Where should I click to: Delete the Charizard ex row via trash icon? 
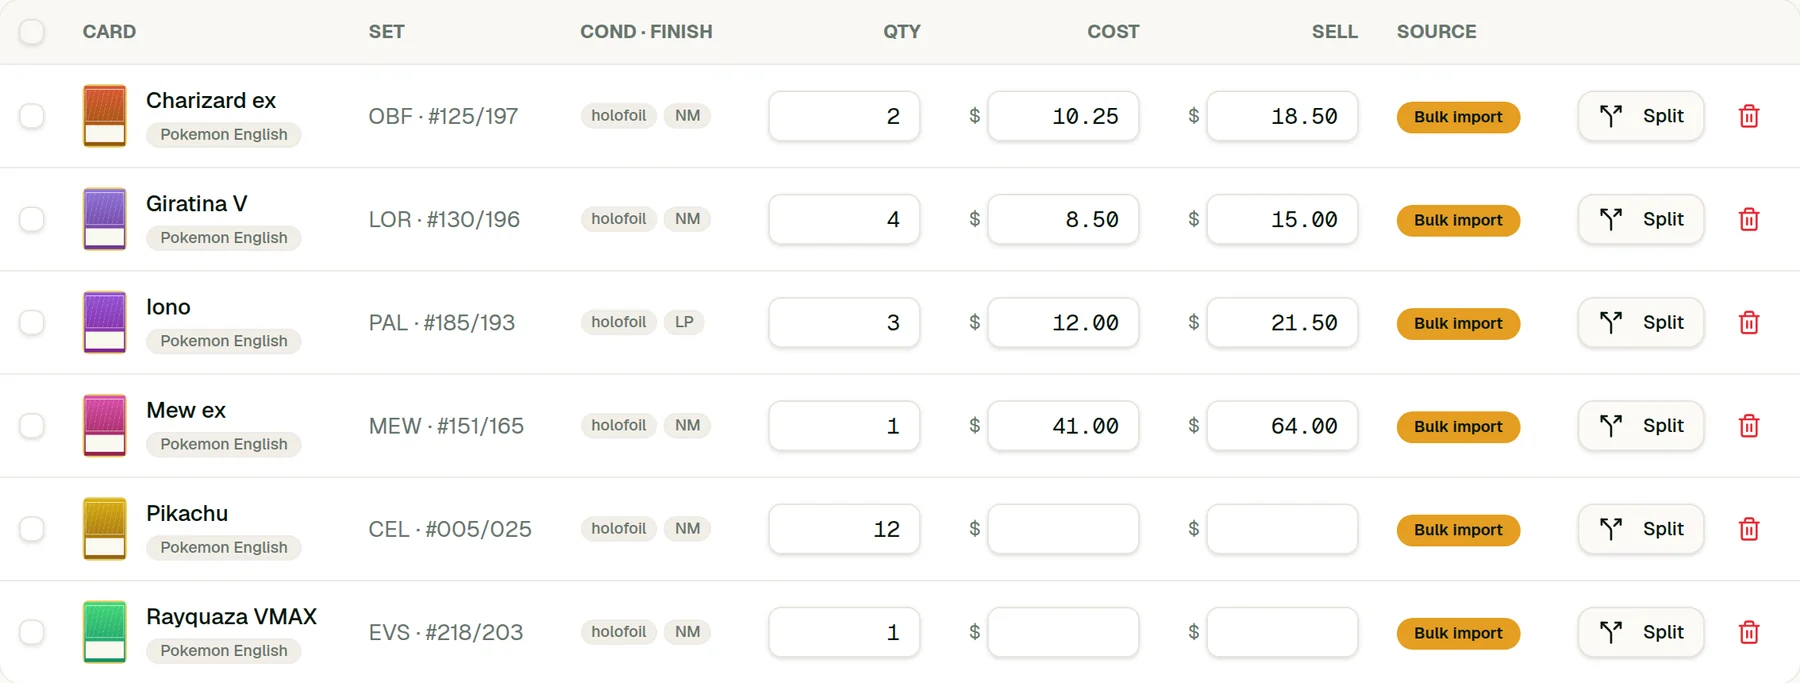[x=1749, y=116]
